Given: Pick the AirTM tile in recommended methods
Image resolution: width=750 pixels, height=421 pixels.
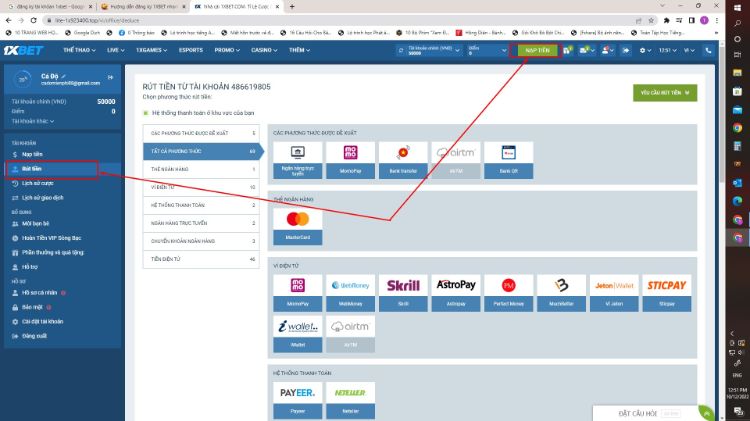Looking at the screenshot, I should click(456, 160).
